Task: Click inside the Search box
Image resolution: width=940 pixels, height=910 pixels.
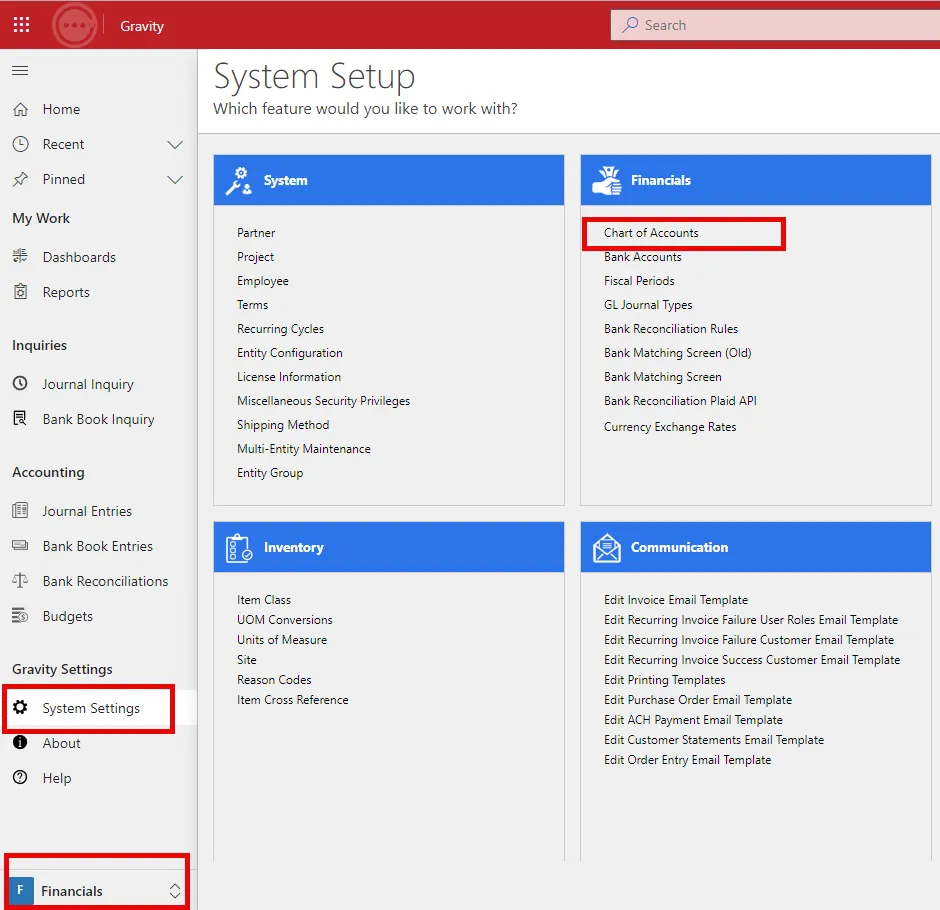Action: pos(775,25)
